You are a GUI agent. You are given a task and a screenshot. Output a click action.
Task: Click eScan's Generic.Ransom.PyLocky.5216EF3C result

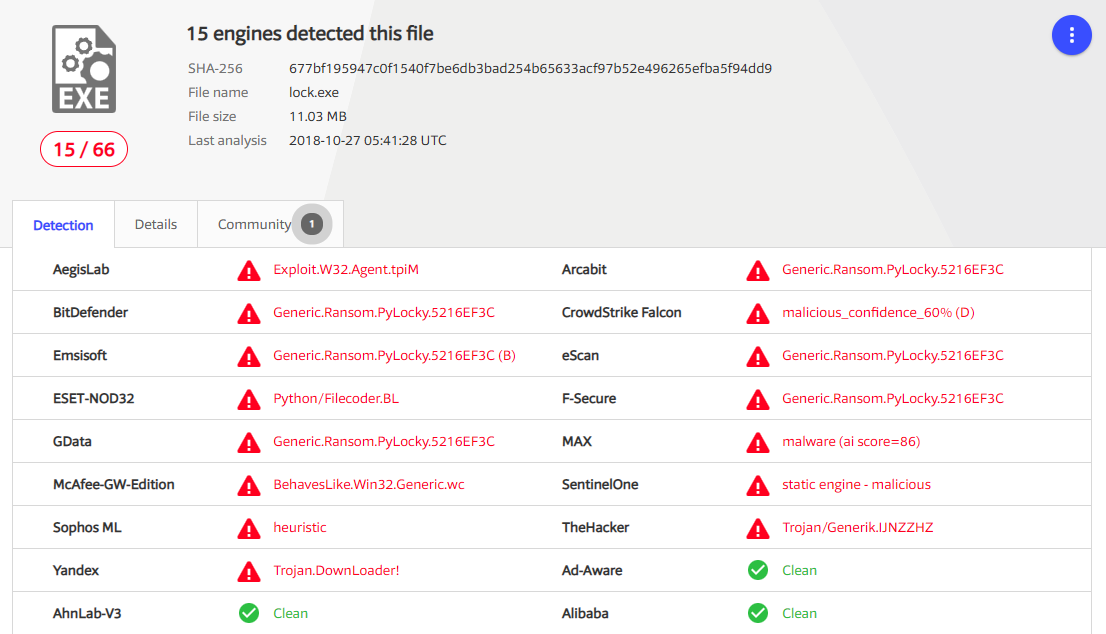tap(893, 355)
